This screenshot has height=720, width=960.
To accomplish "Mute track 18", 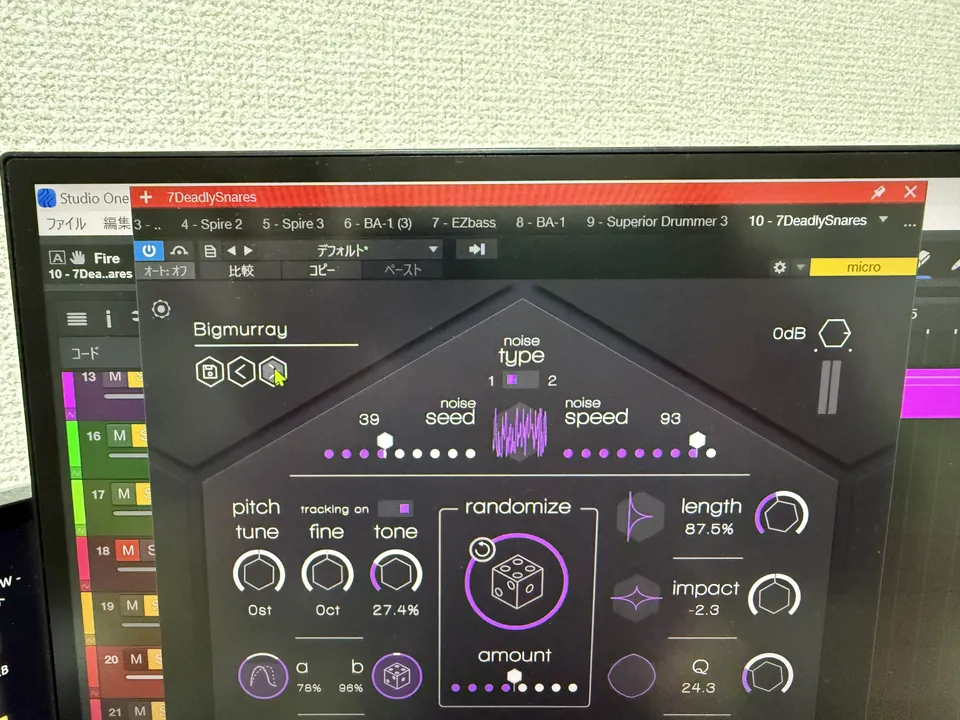I will pyautogui.click(x=128, y=550).
